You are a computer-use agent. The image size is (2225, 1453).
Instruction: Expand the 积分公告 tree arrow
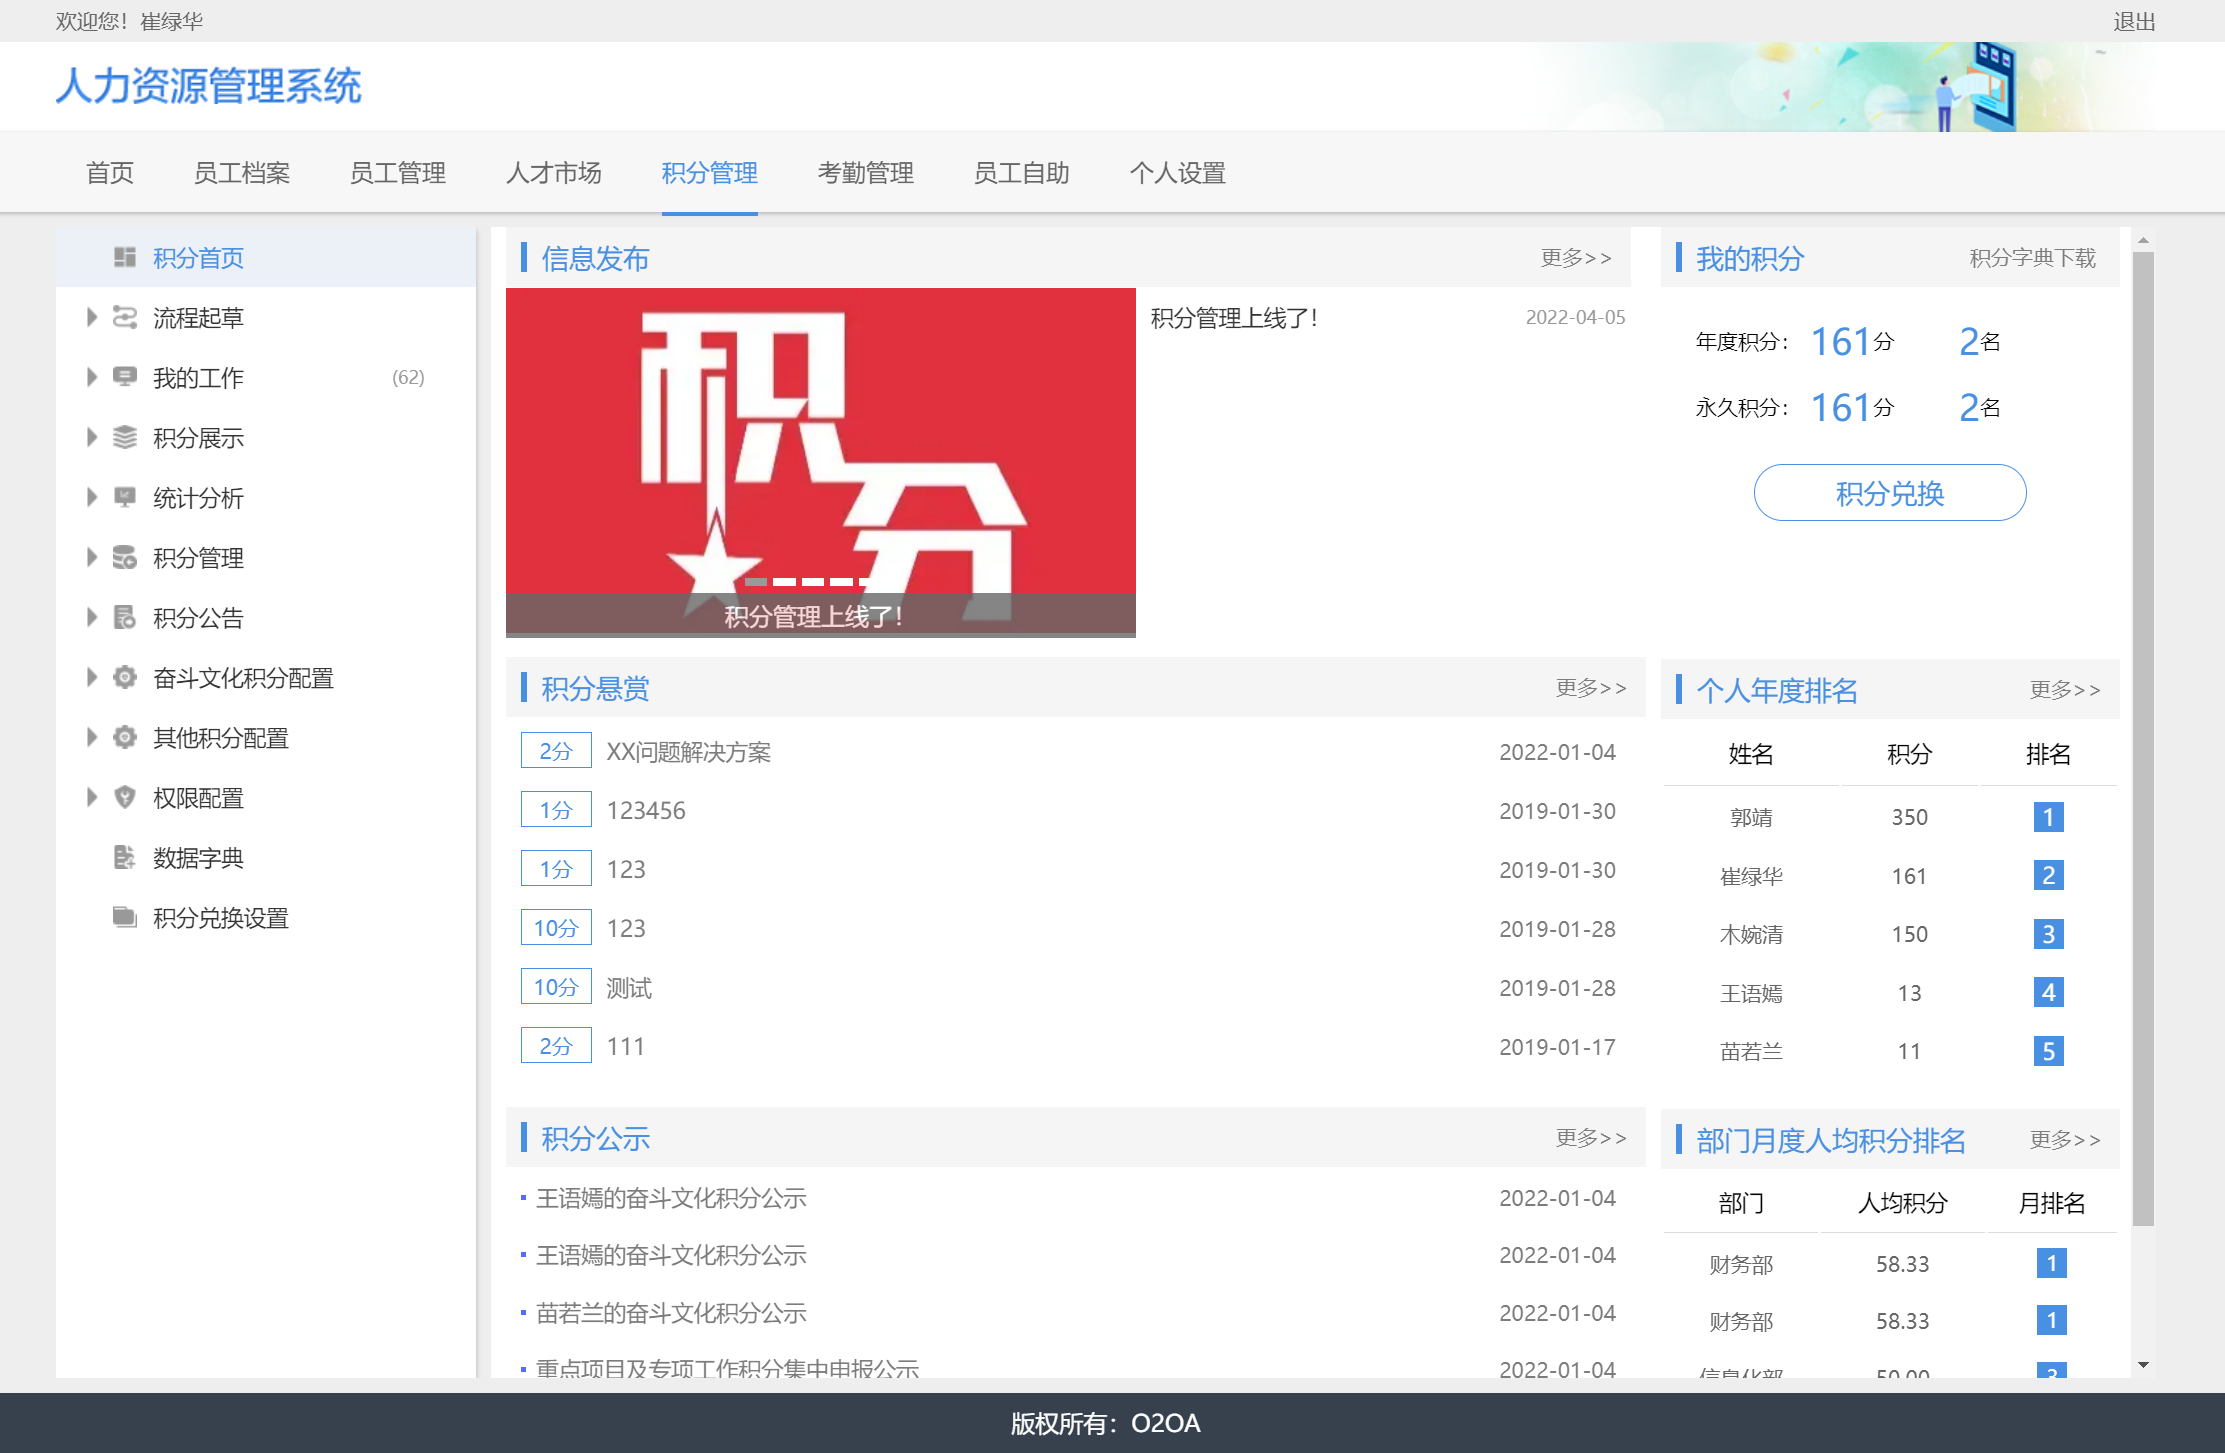click(x=92, y=618)
